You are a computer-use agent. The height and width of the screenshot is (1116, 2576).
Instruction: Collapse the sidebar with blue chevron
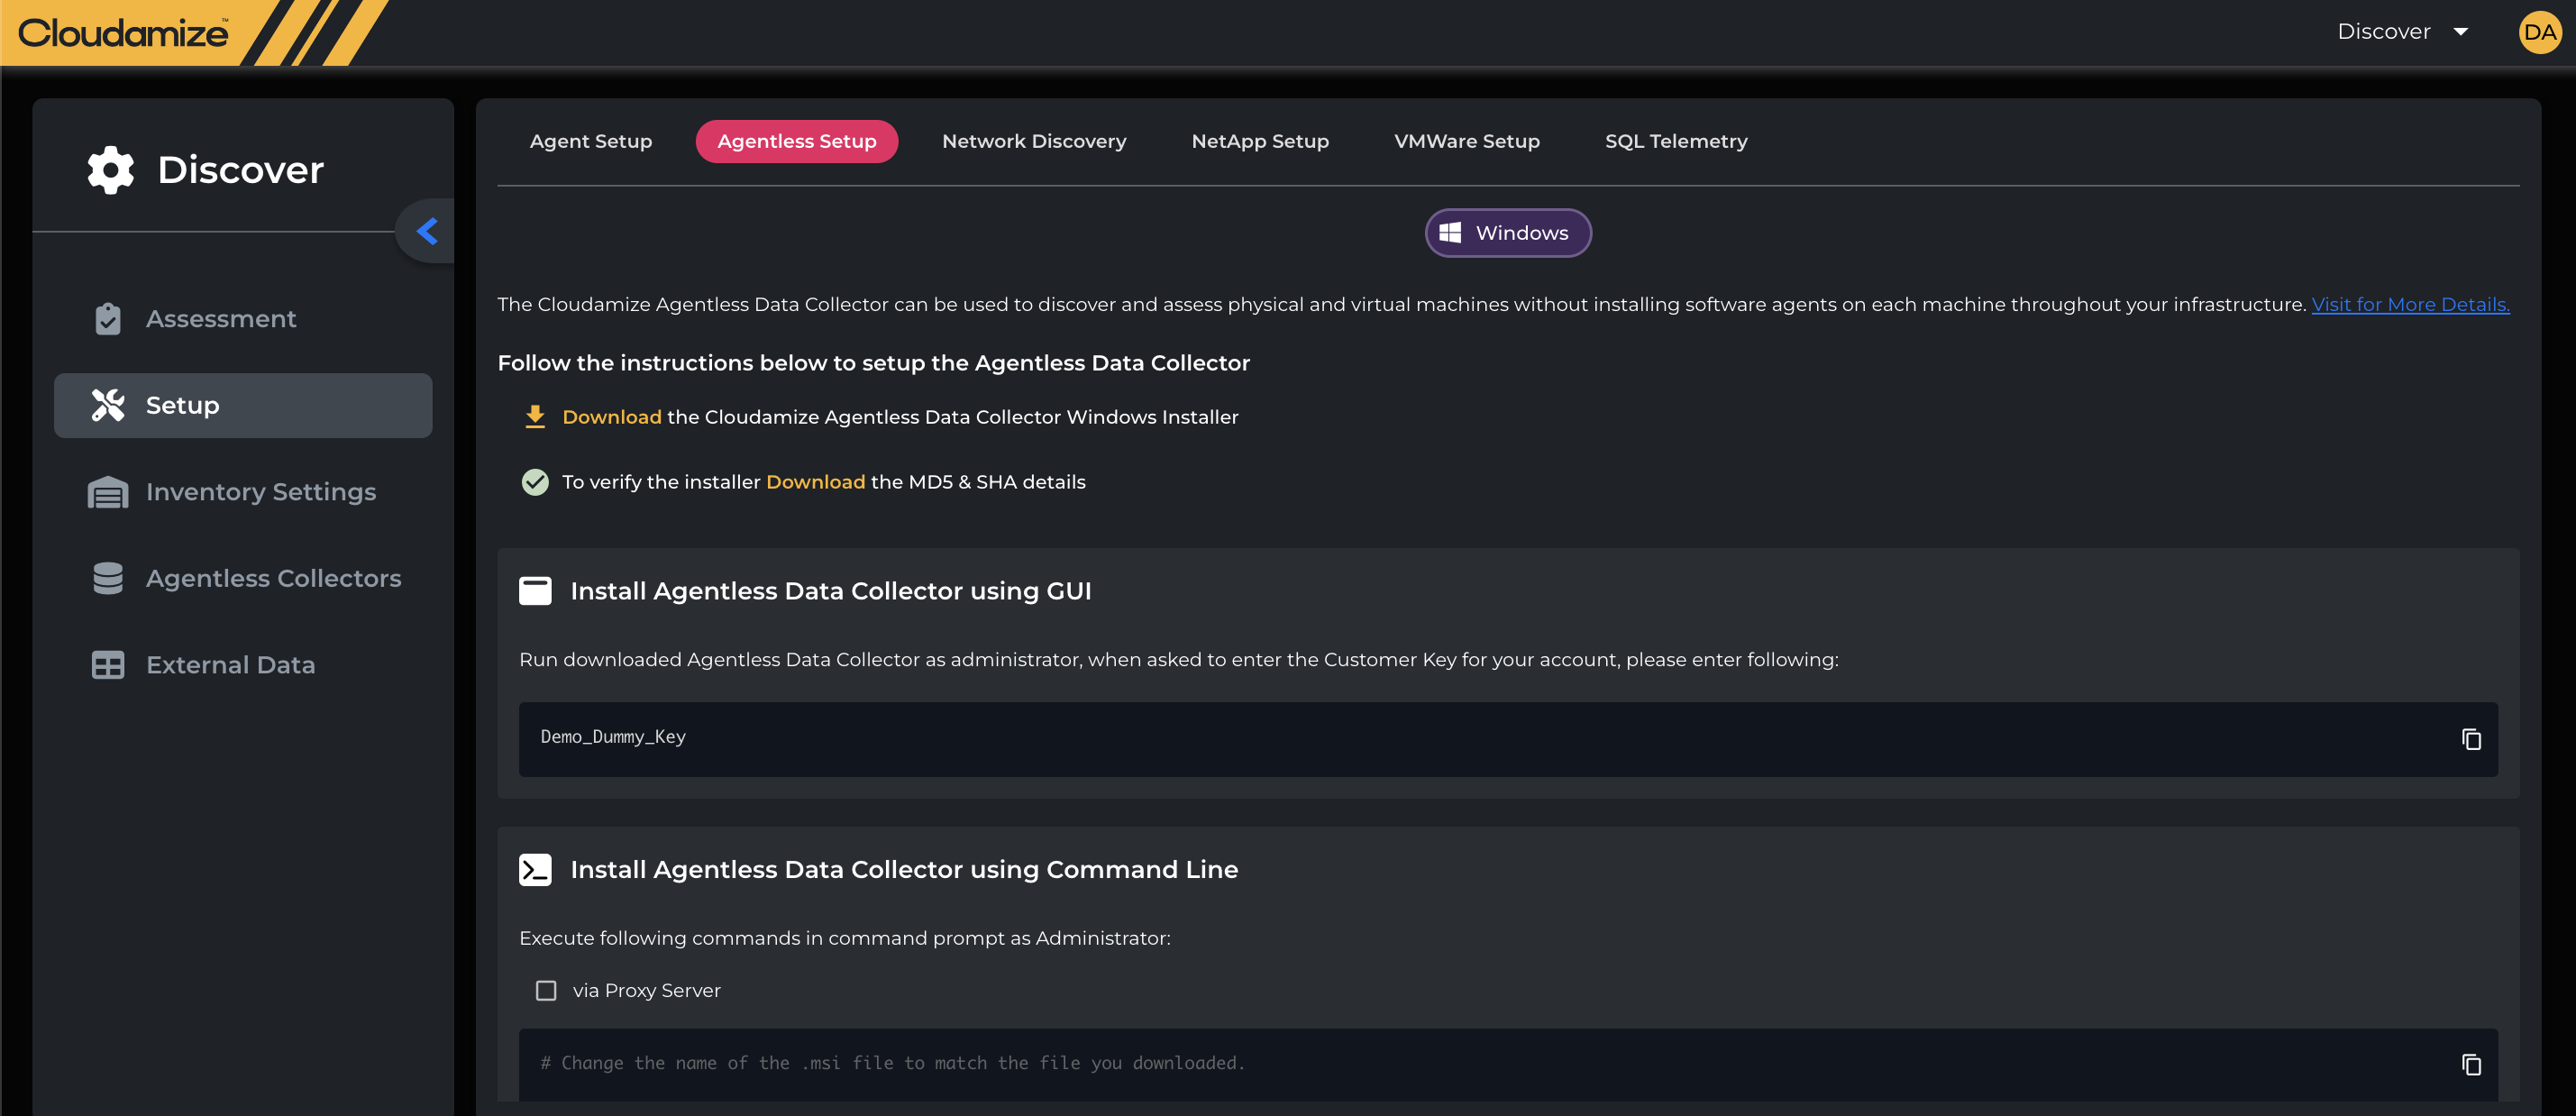(x=427, y=231)
